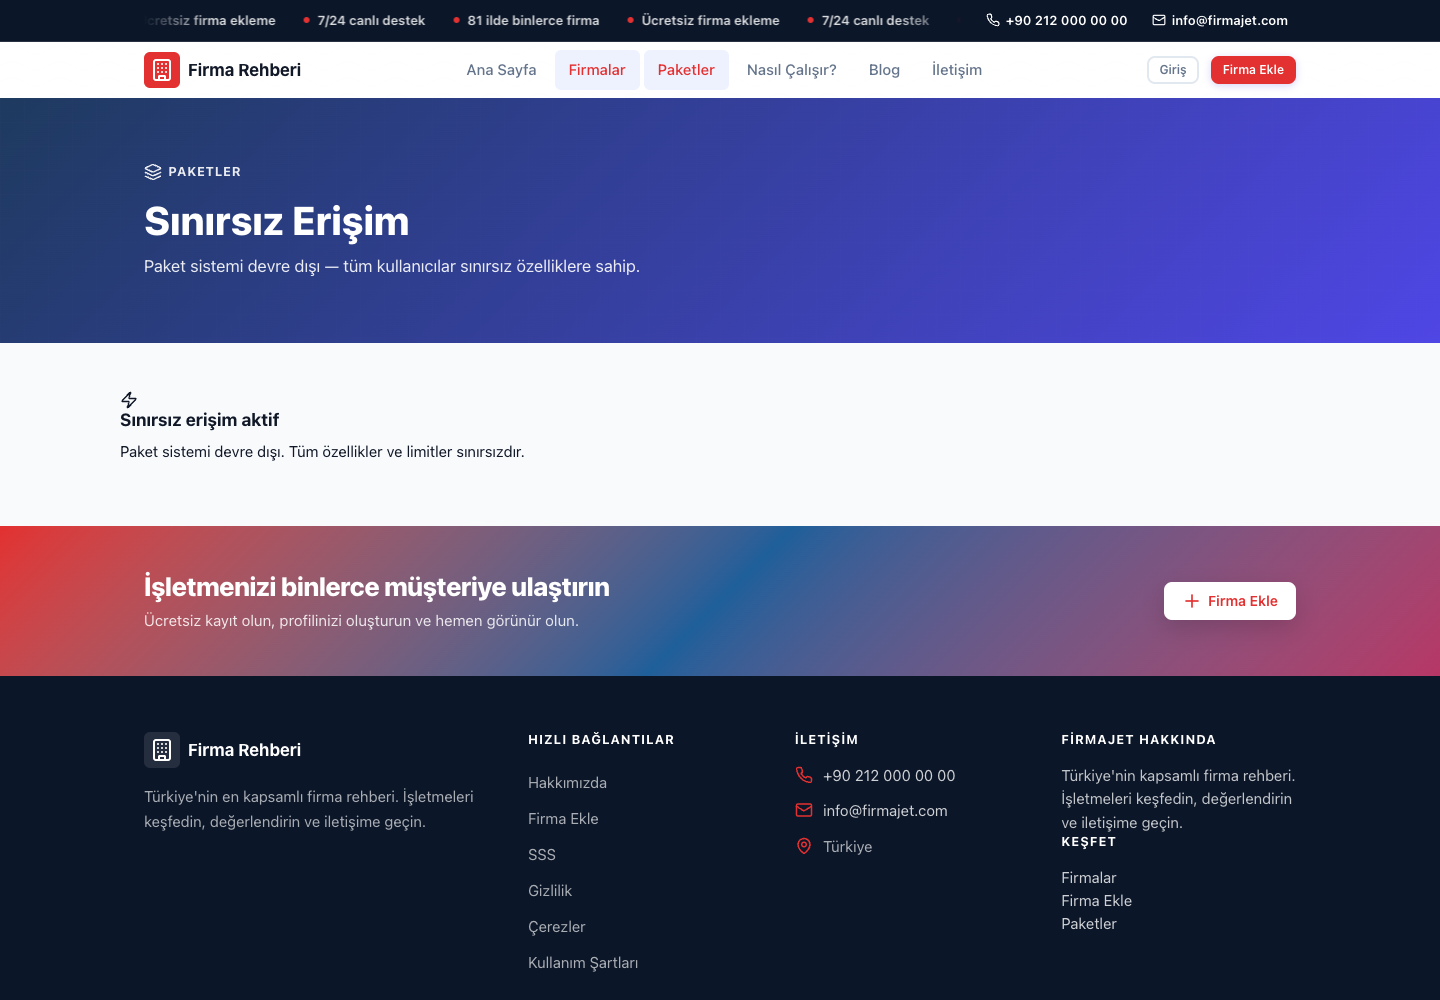Open the Ana Sayfa menu item
The image size is (1440, 1000).
(x=501, y=70)
